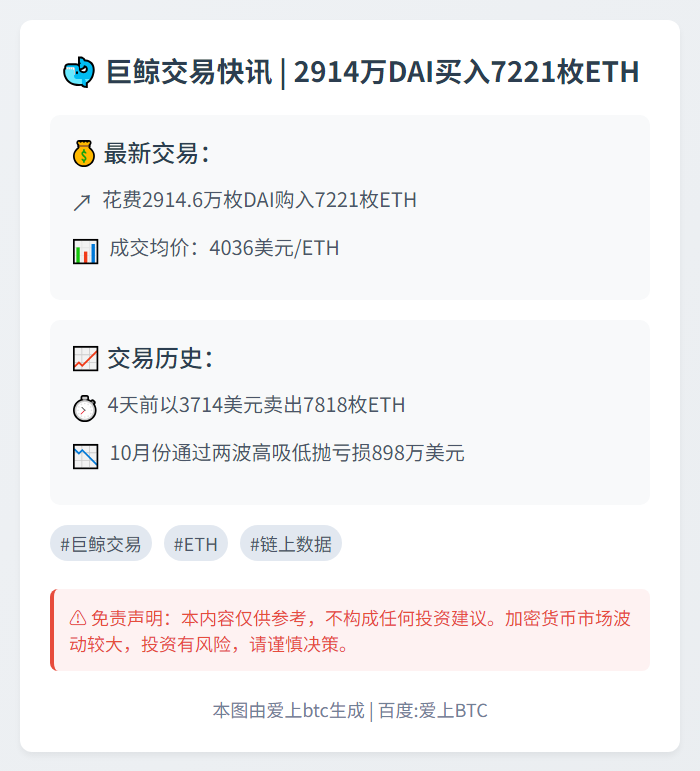Click the headline about 2914万DAI买入7221枚ETH
The height and width of the screenshot is (771, 700).
[372, 72]
